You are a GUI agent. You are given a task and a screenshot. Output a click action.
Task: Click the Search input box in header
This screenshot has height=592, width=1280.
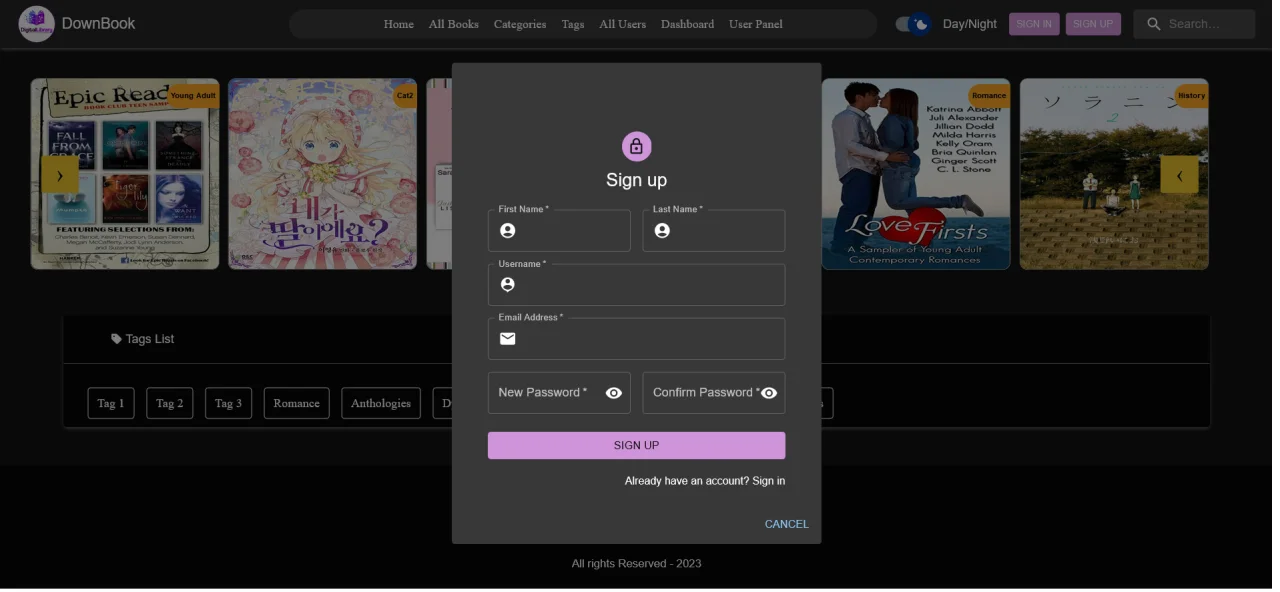click(1194, 24)
